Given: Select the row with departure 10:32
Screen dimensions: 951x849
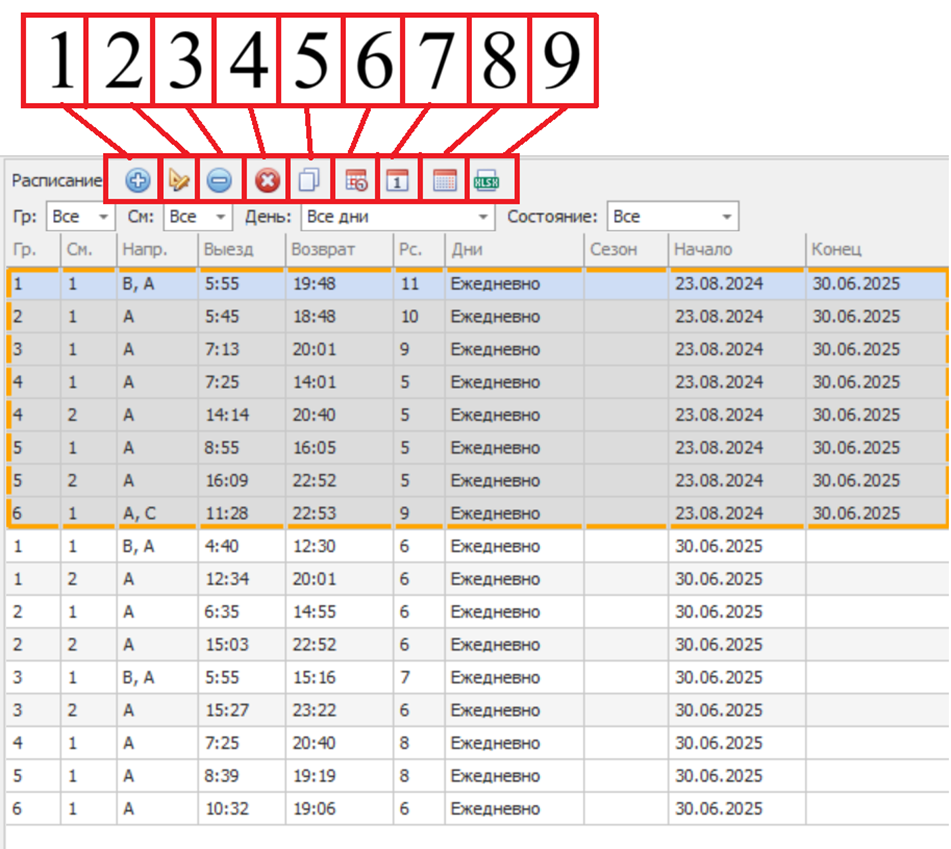Looking at the screenshot, I should click(400, 809).
